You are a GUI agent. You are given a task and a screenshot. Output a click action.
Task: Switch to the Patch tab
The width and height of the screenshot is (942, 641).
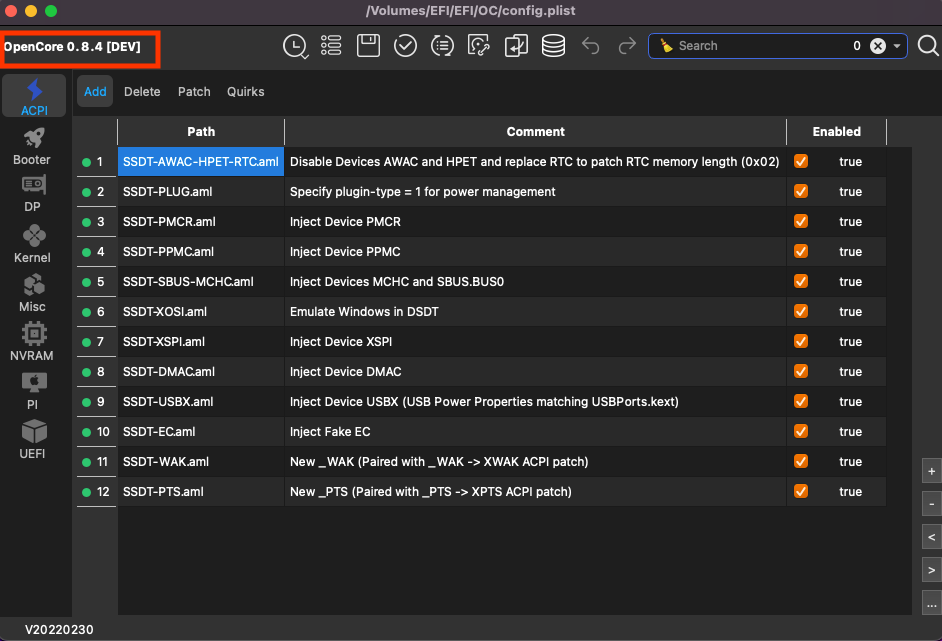(x=194, y=92)
